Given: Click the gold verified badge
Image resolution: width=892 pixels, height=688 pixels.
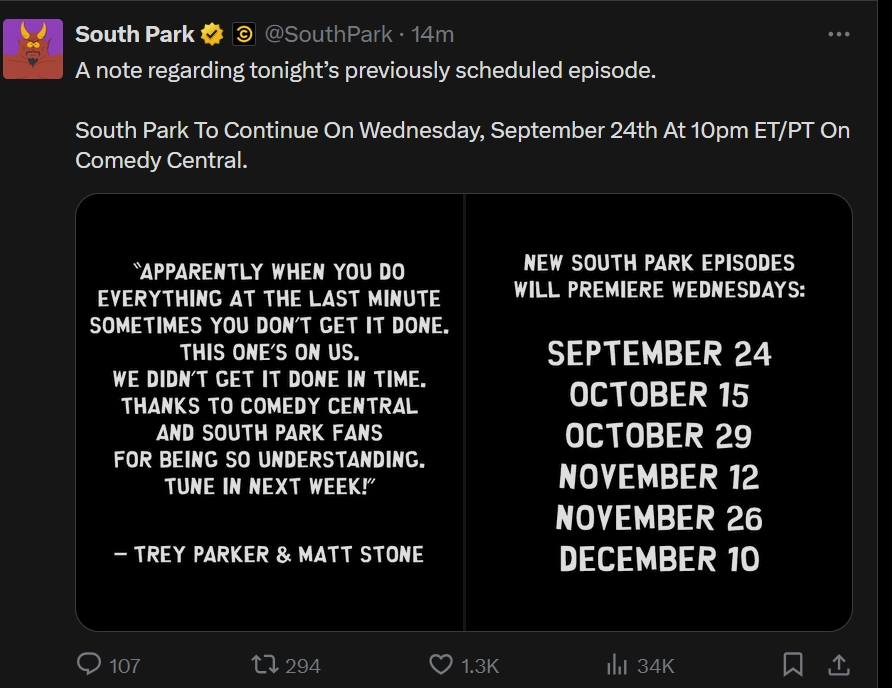Looking at the screenshot, I should click(212, 35).
